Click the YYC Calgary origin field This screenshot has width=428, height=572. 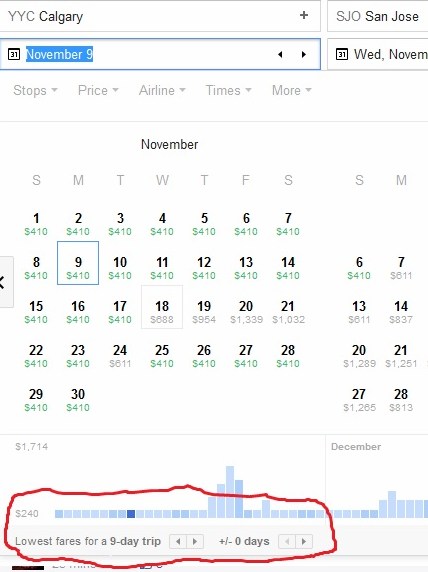coord(160,16)
